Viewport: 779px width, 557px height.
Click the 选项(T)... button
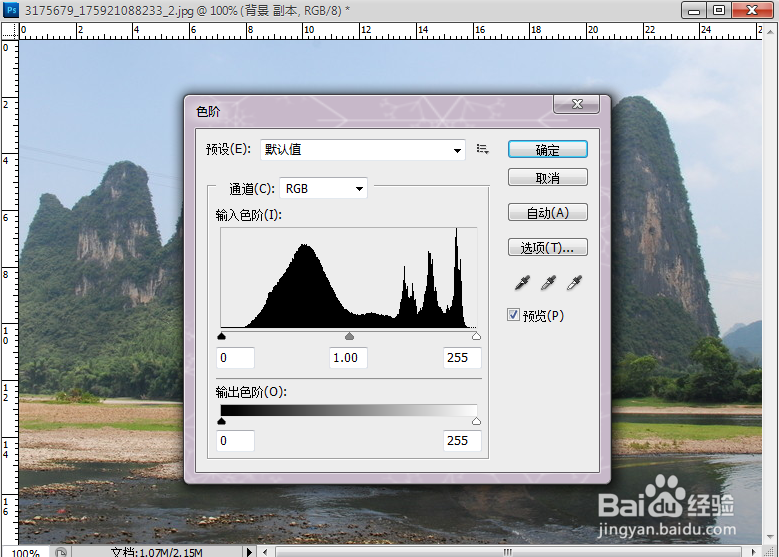(x=547, y=247)
